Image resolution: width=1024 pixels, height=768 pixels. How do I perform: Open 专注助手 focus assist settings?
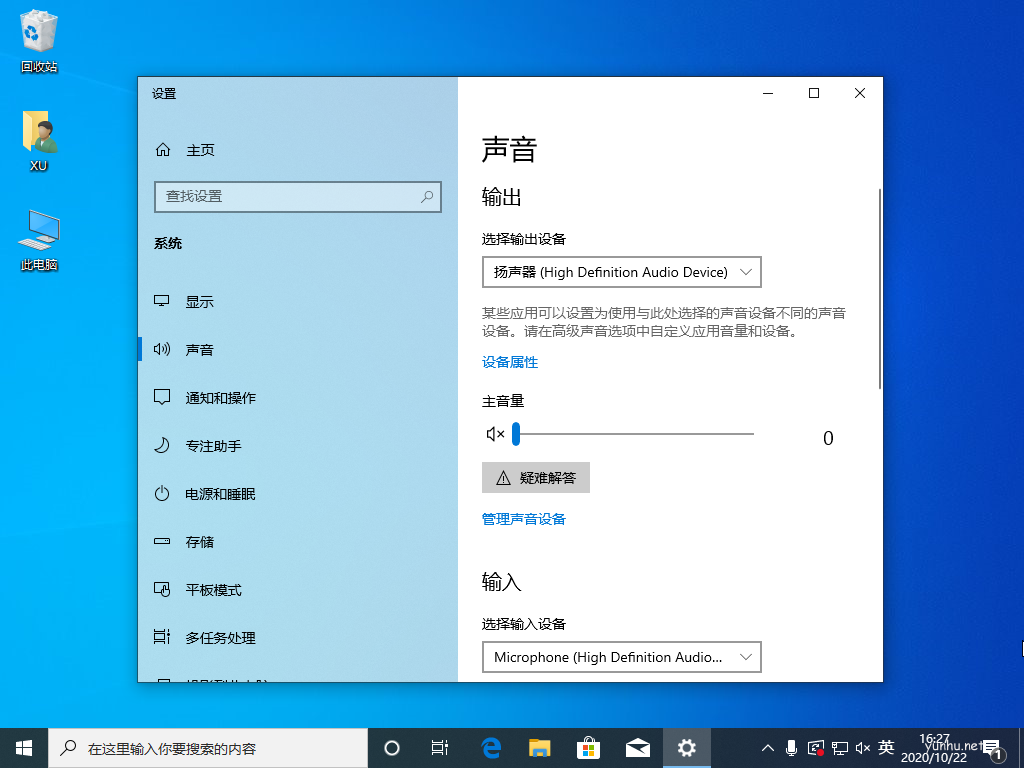(162, 445)
